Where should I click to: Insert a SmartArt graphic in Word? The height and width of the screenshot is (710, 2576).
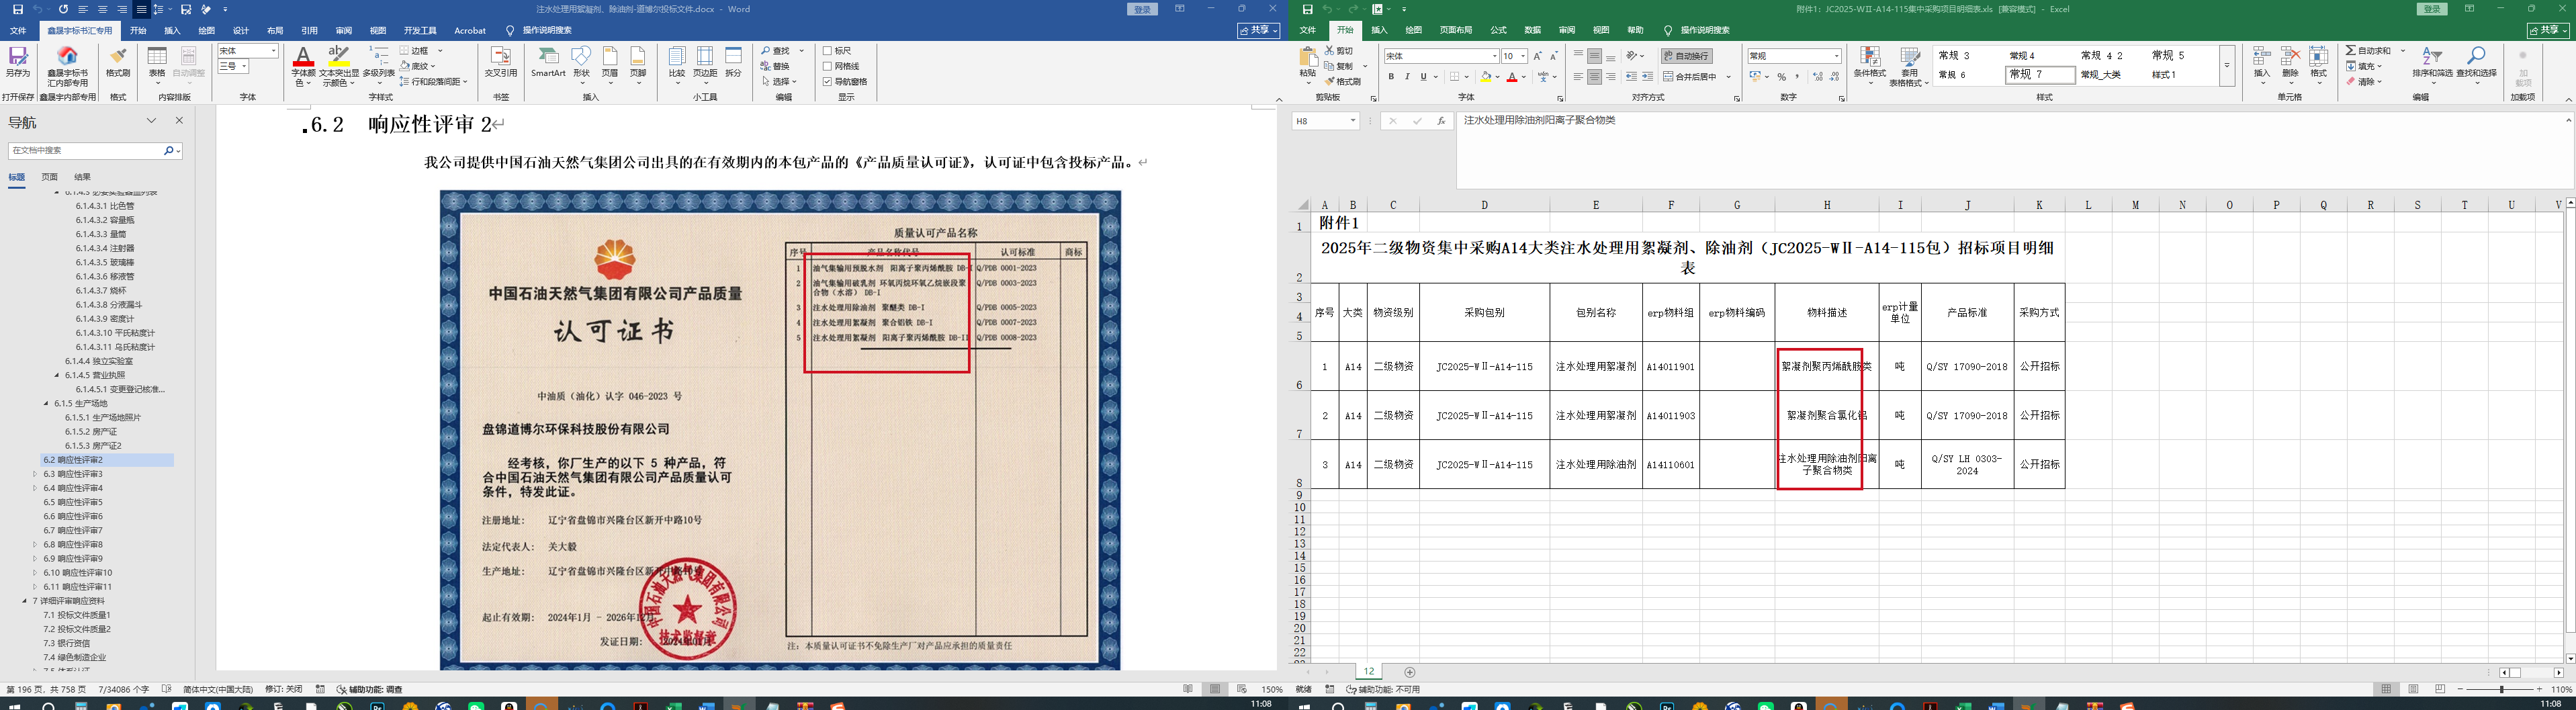pyautogui.click(x=548, y=61)
